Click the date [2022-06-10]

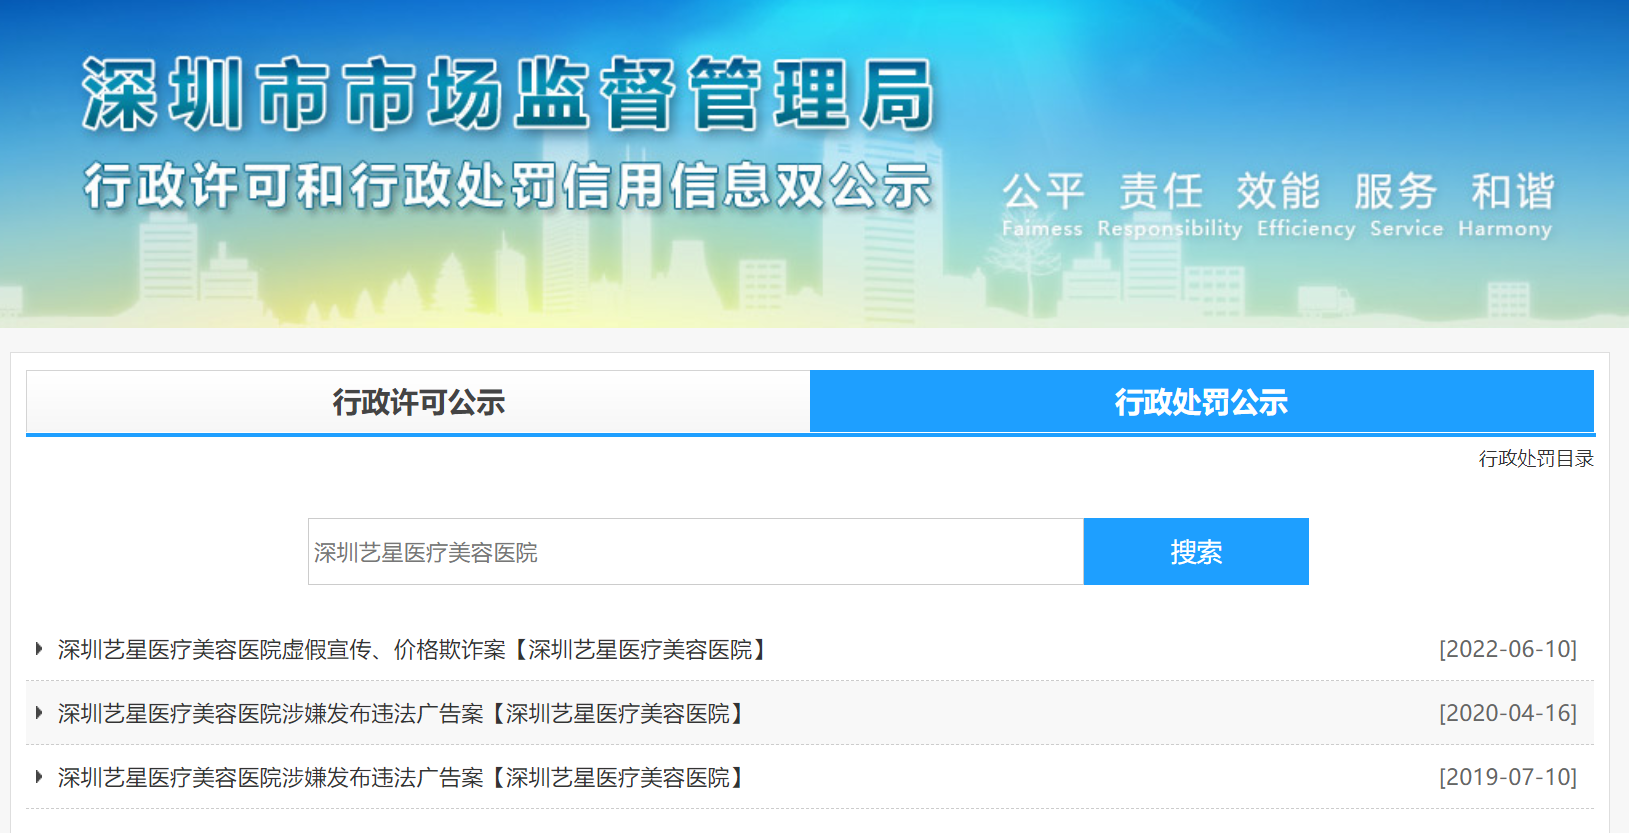pos(1508,649)
